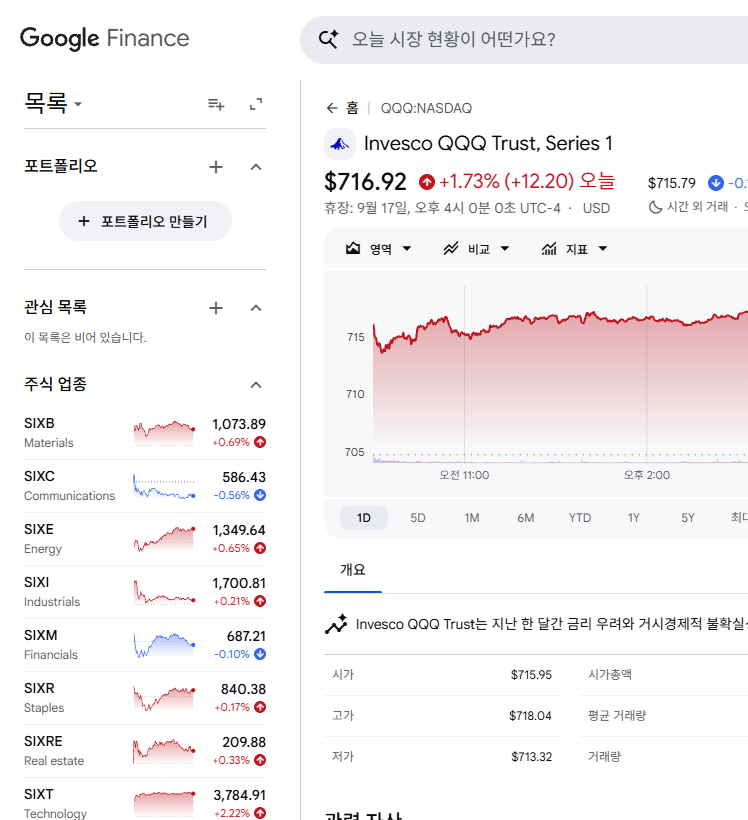This screenshot has height=820, width=748.
Task: Focus the market status search field
Action: pos(524,40)
